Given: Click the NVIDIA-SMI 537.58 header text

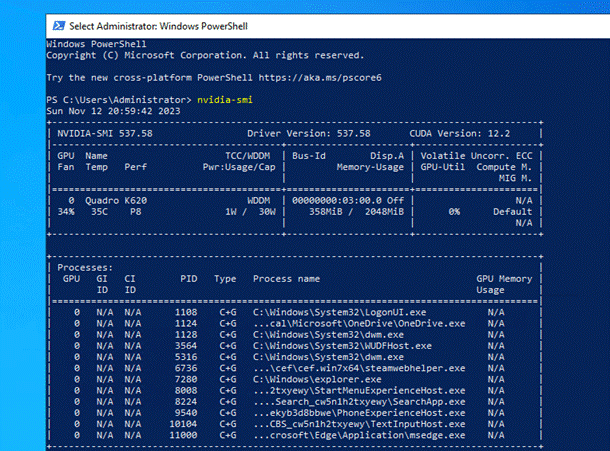Looking at the screenshot, I should 105,132.
